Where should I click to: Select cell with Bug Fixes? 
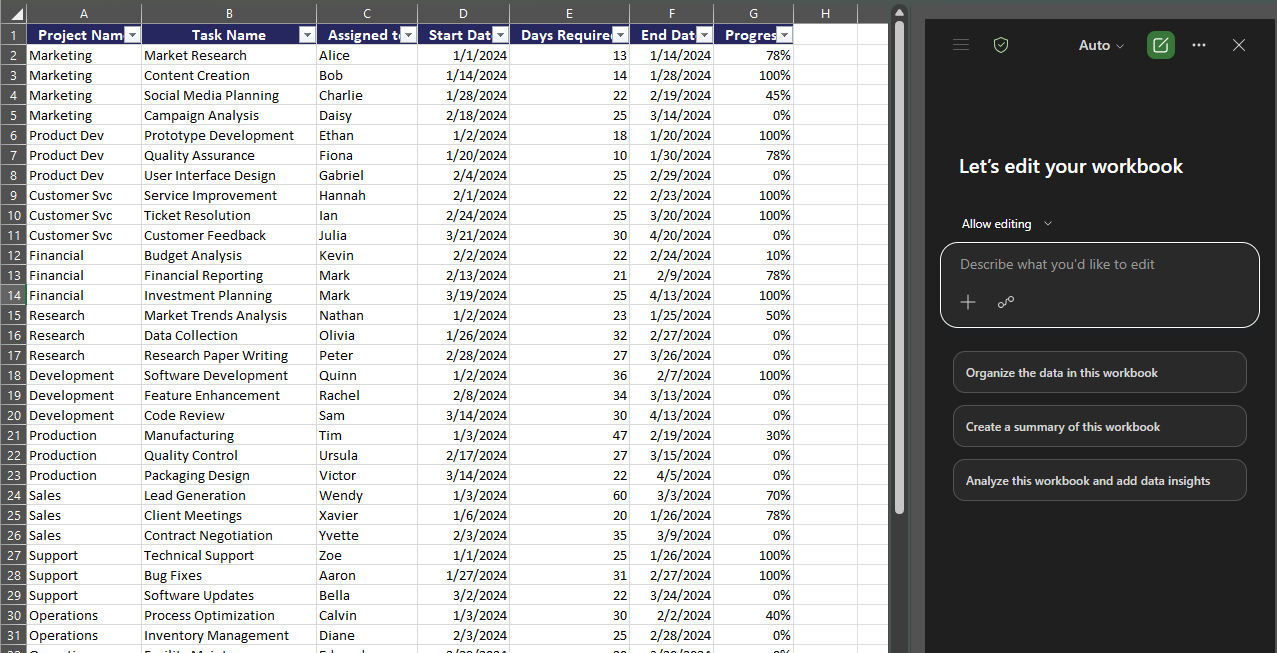point(229,575)
